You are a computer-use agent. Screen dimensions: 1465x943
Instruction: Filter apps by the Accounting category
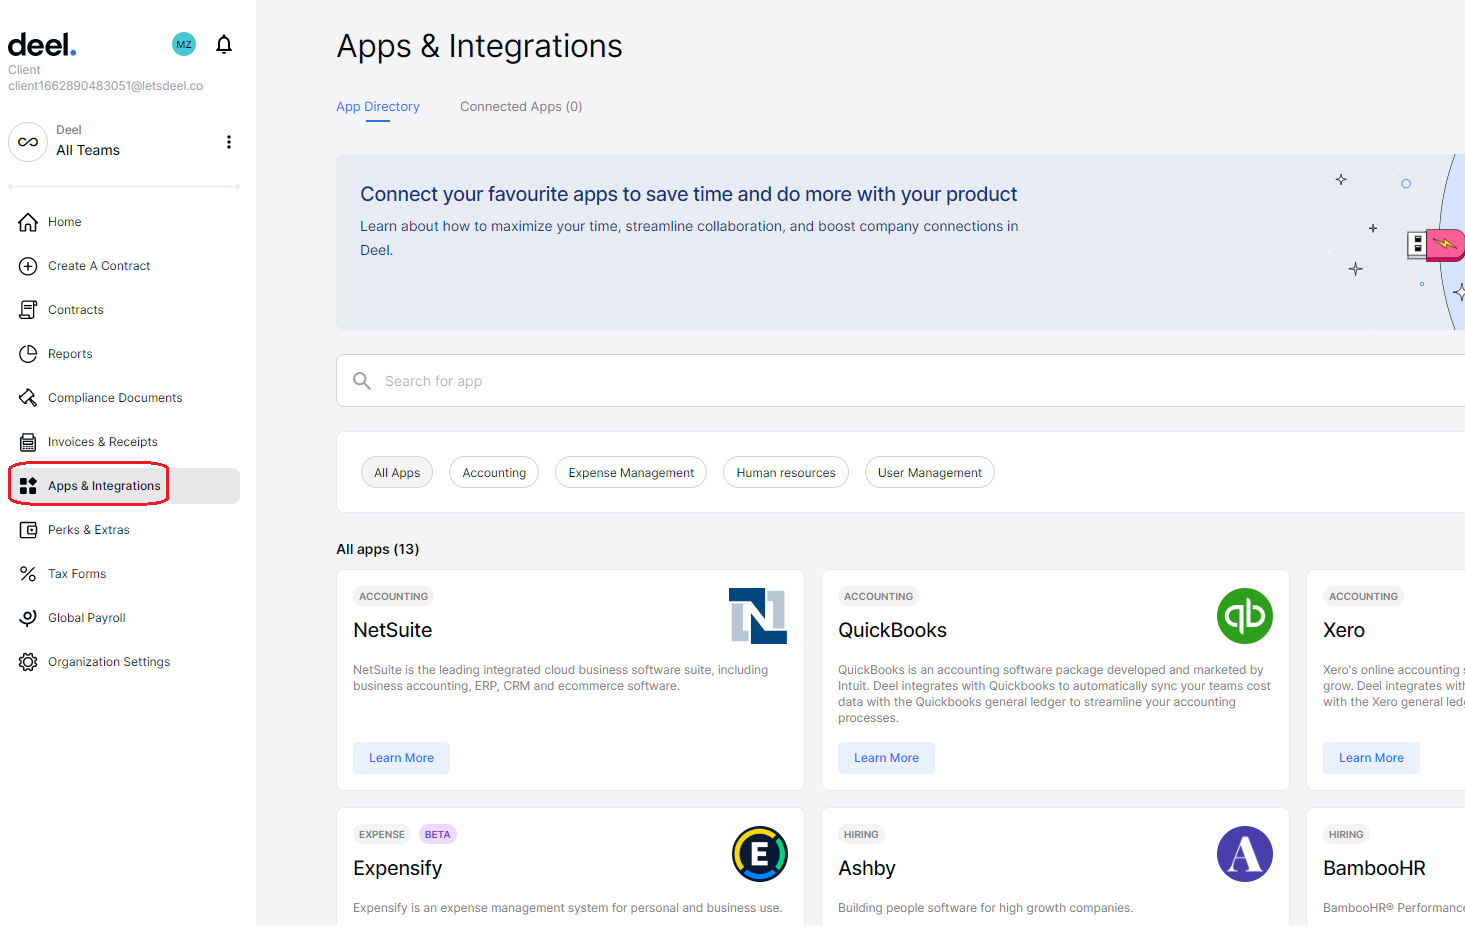[494, 472]
